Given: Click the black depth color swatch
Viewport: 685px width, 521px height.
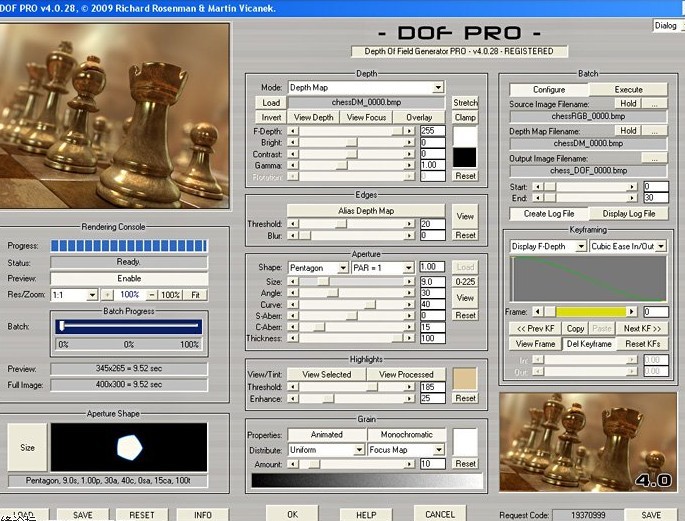Looking at the screenshot, I should 465,158.
